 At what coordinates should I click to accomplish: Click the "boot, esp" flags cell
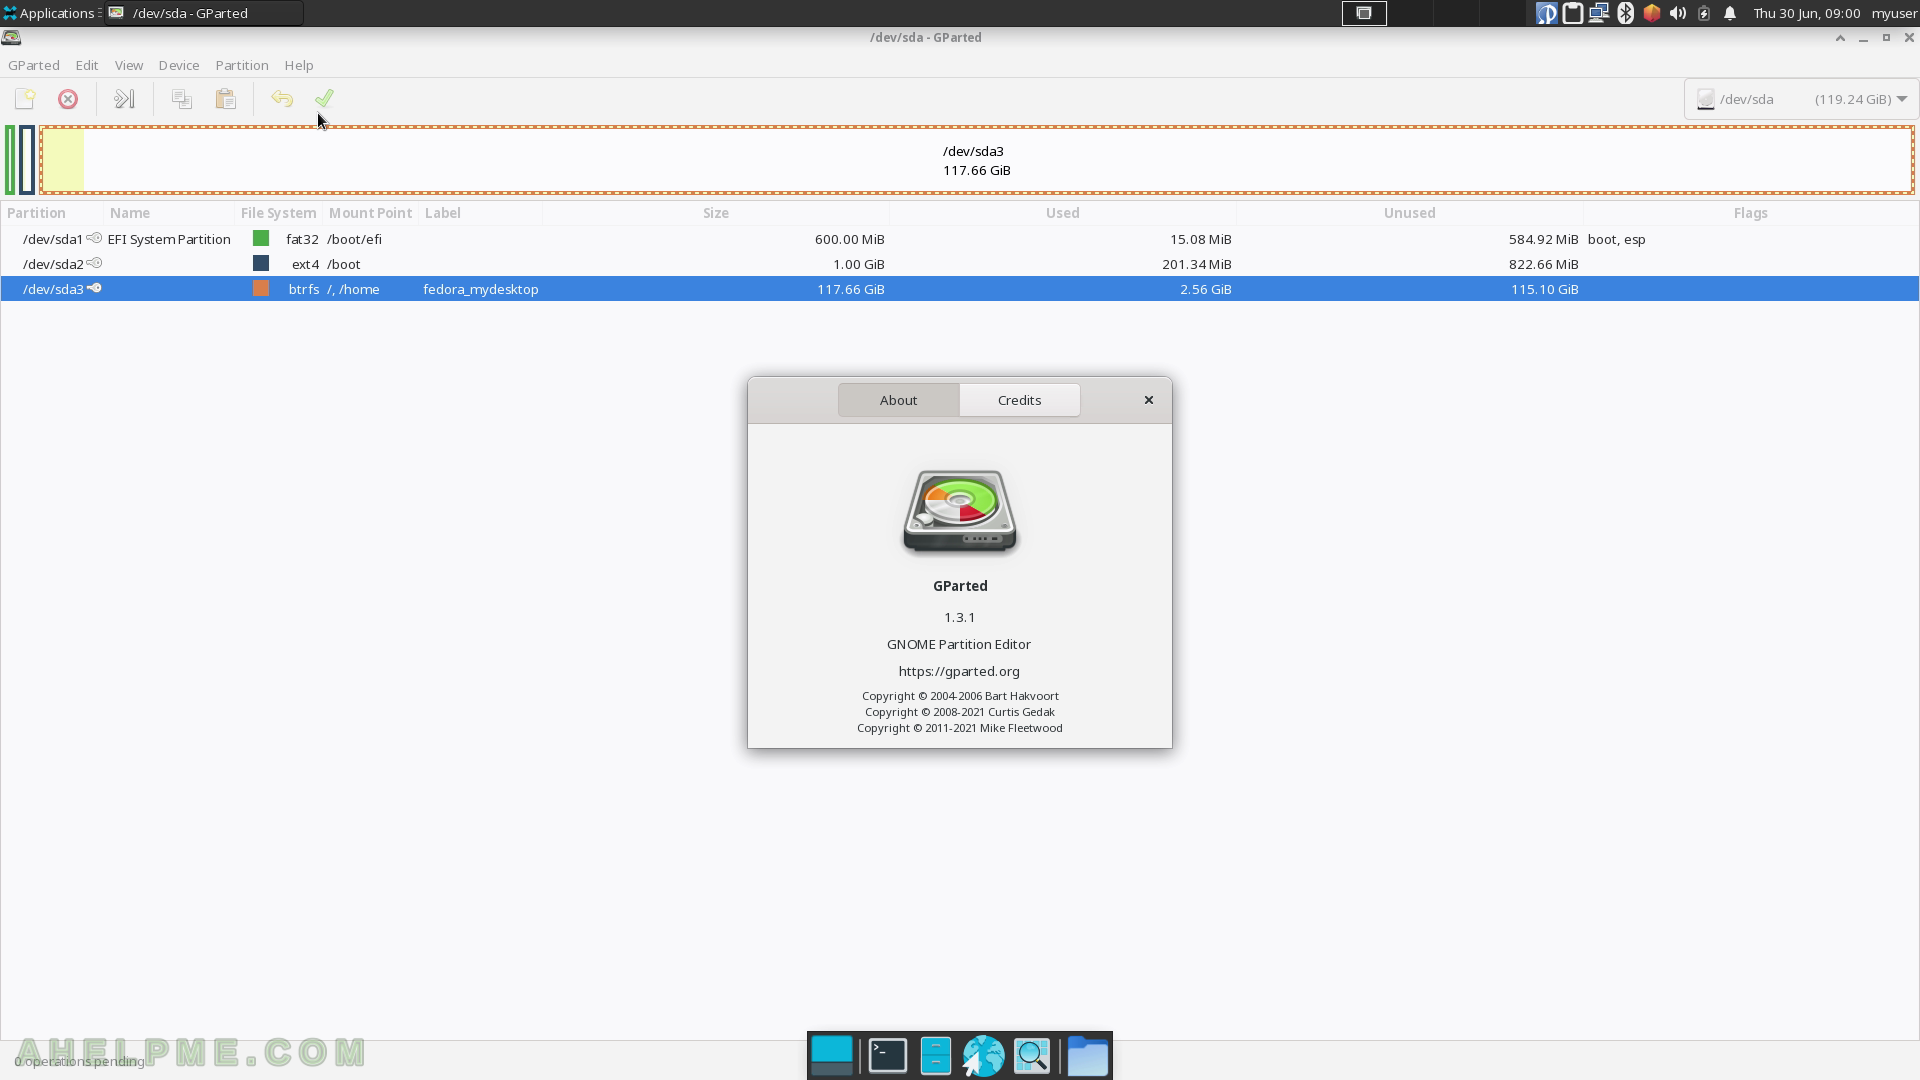[1616, 239]
